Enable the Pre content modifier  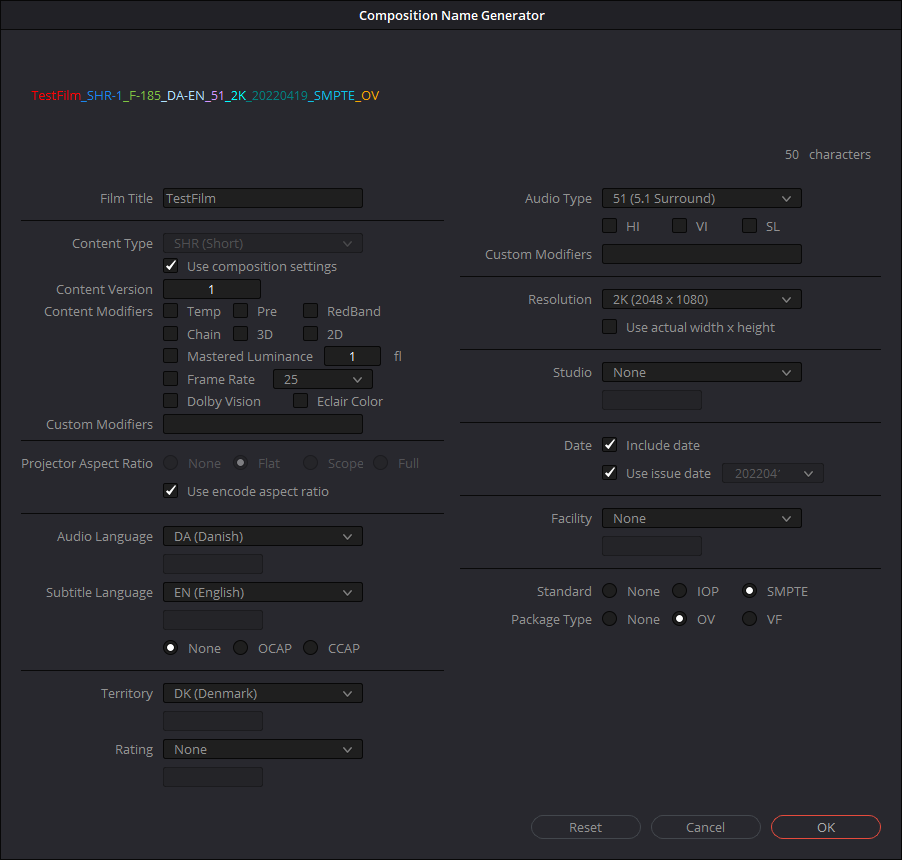coord(240,311)
